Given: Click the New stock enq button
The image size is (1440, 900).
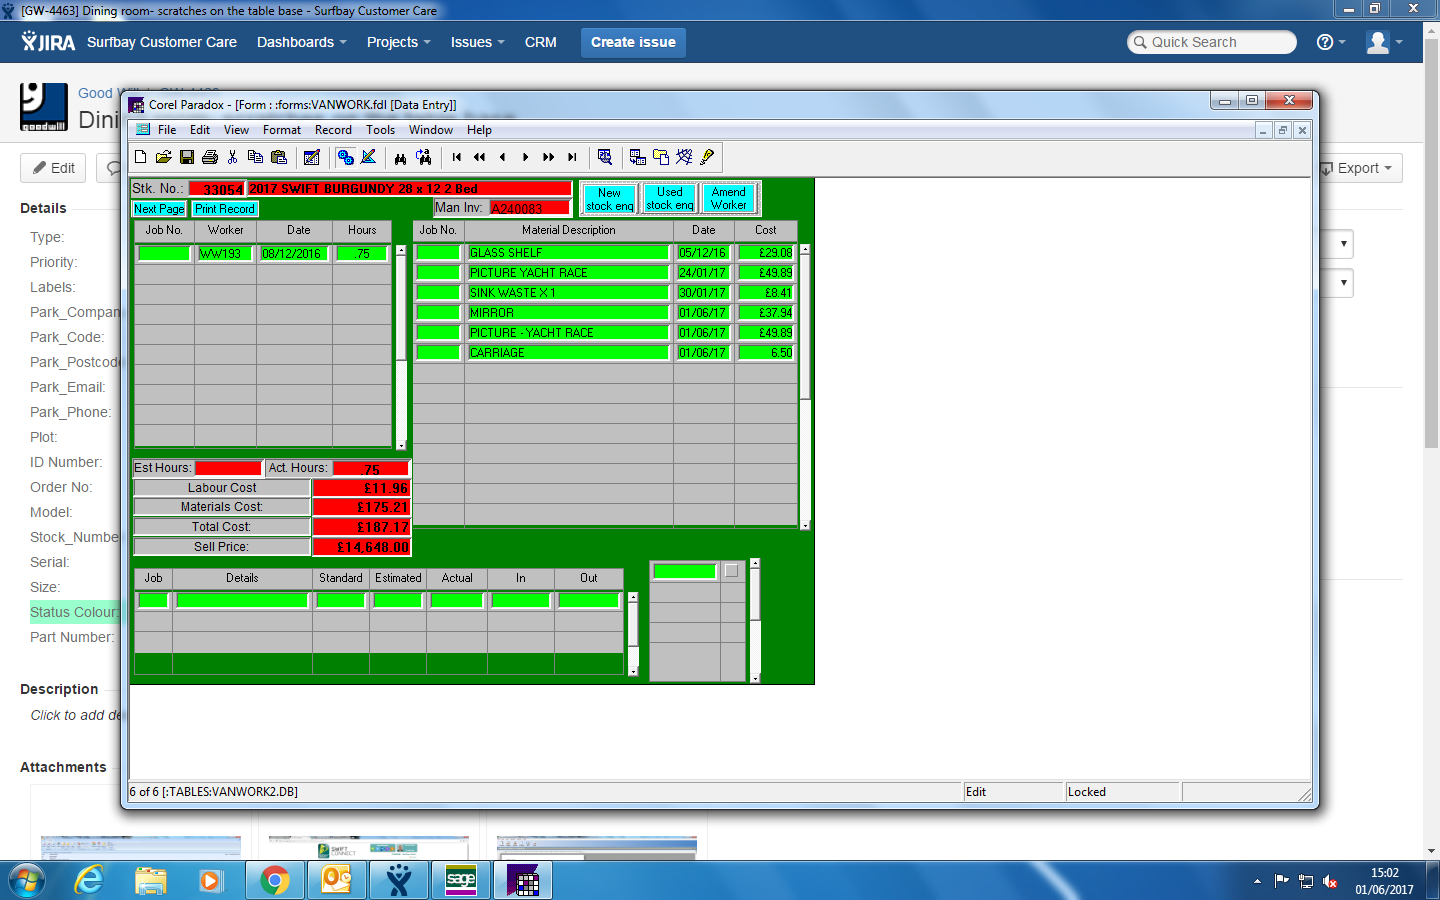Looking at the screenshot, I should point(609,199).
